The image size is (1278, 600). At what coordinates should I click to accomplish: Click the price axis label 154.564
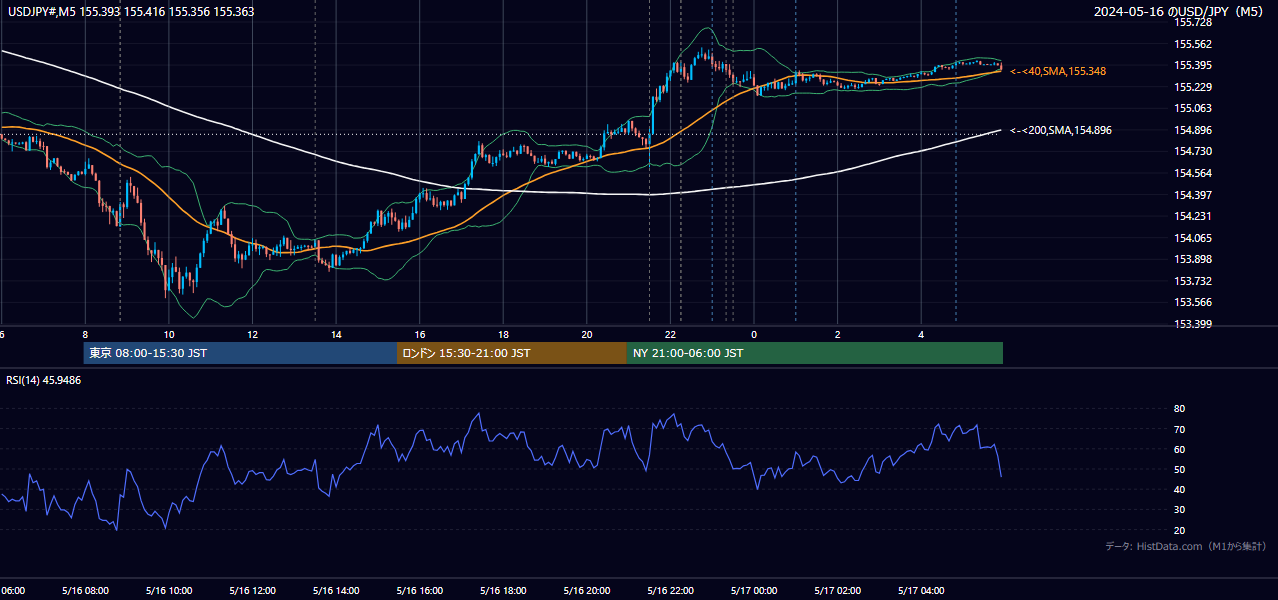(1193, 173)
